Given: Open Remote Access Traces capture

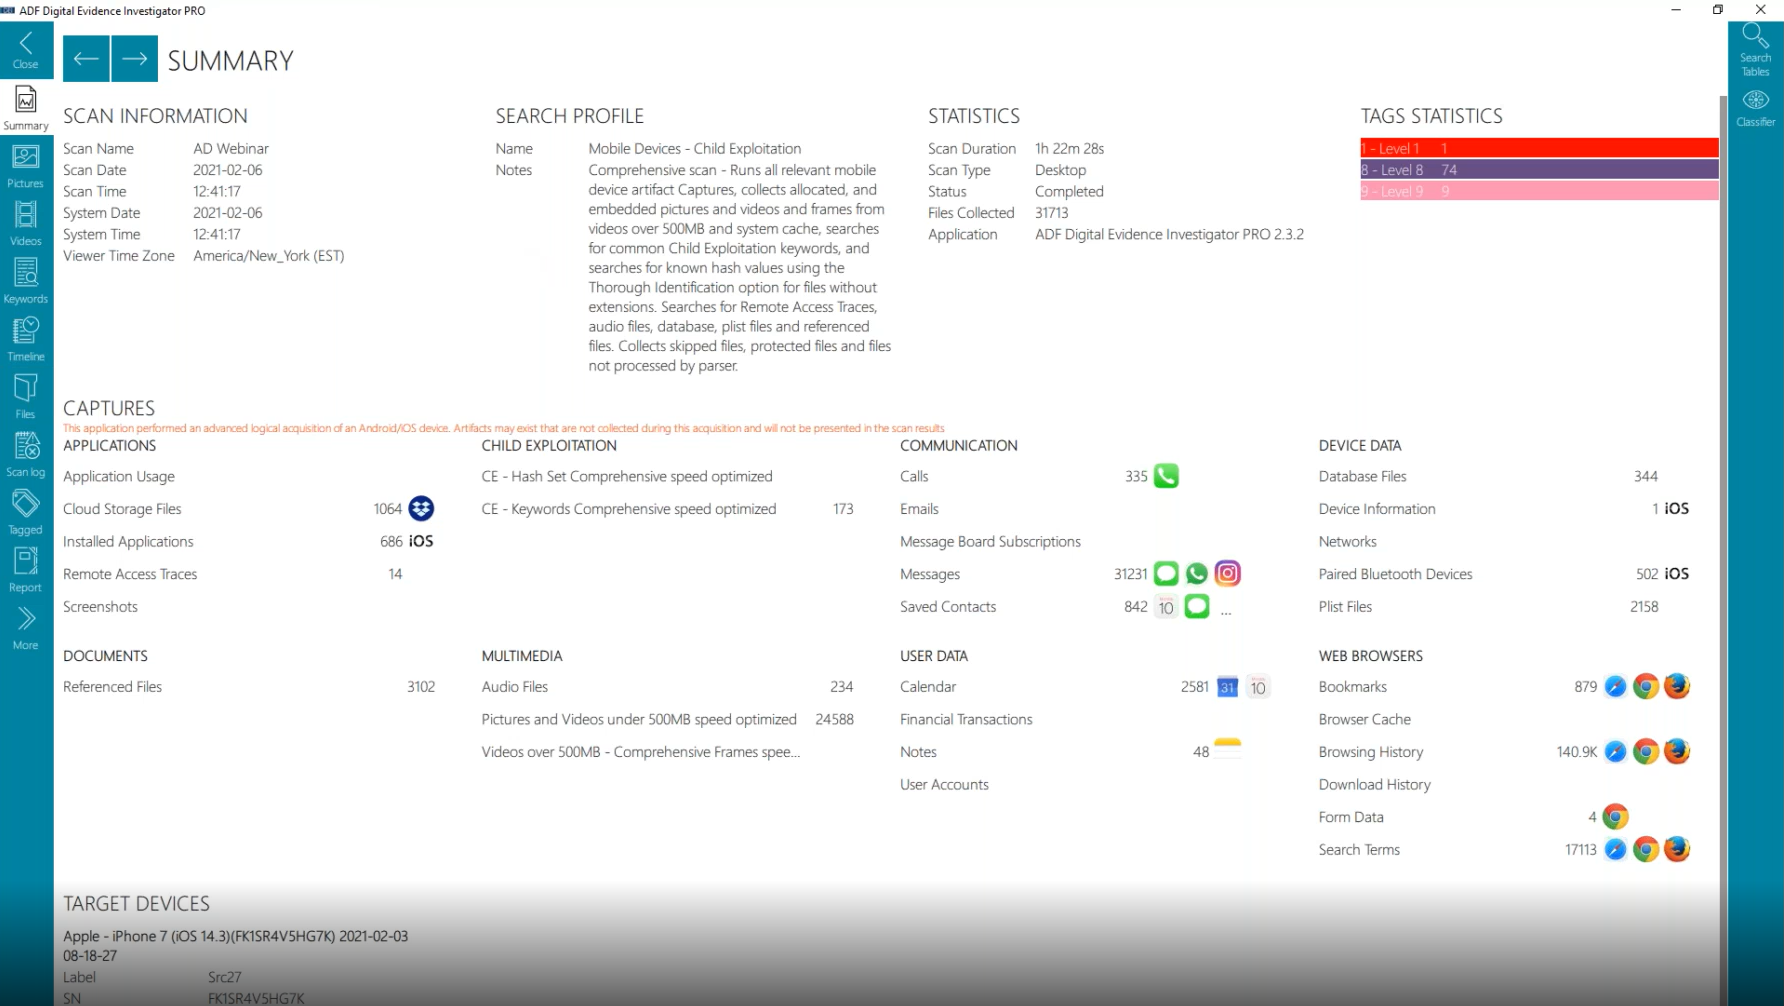Looking at the screenshot, I should [130, 574].
